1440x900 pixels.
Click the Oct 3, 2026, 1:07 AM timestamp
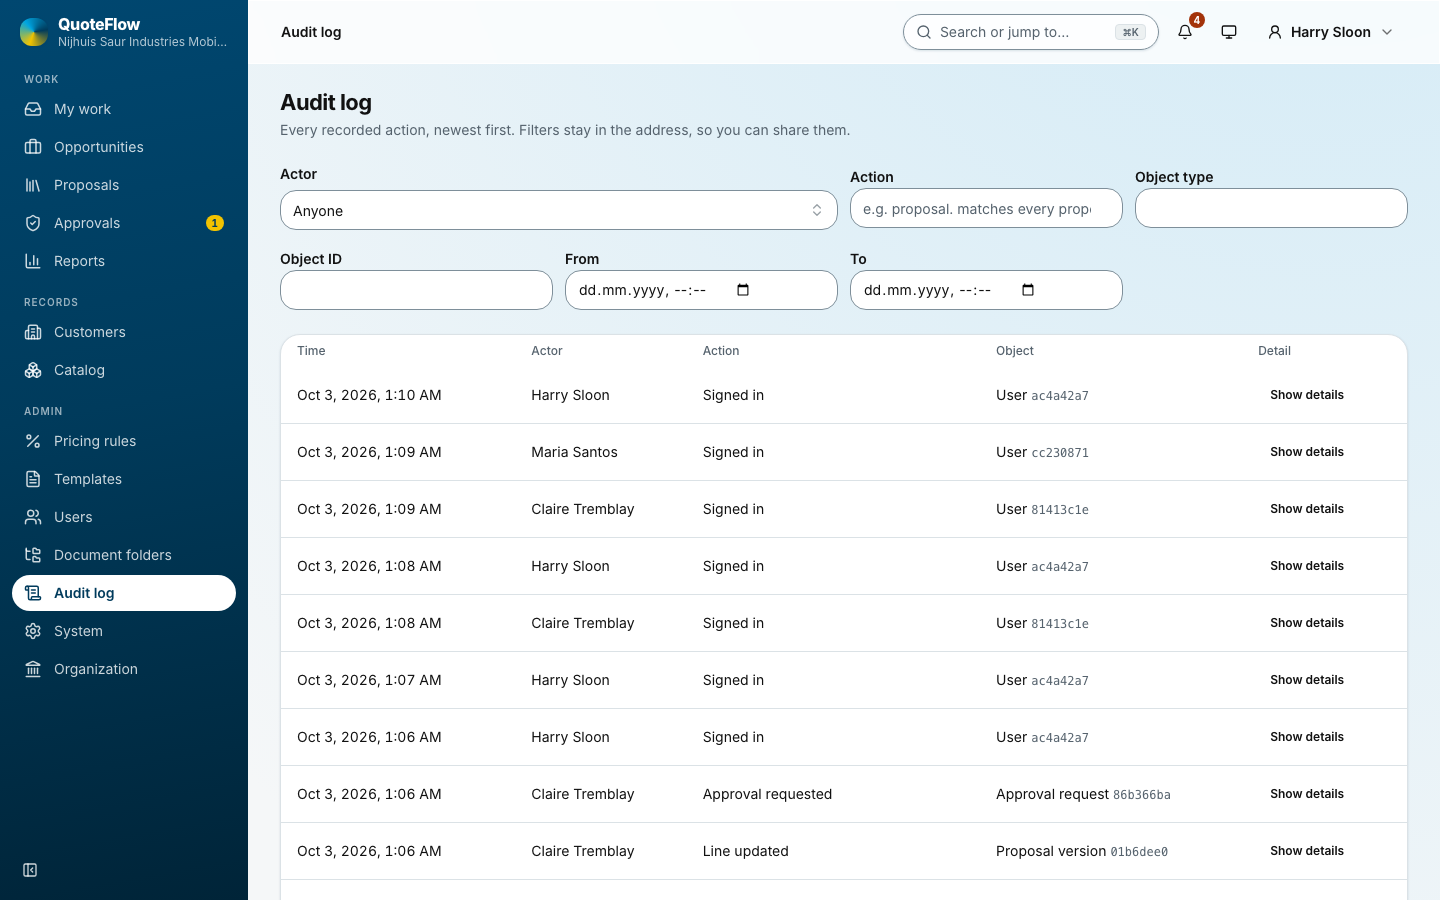(369, 680)
